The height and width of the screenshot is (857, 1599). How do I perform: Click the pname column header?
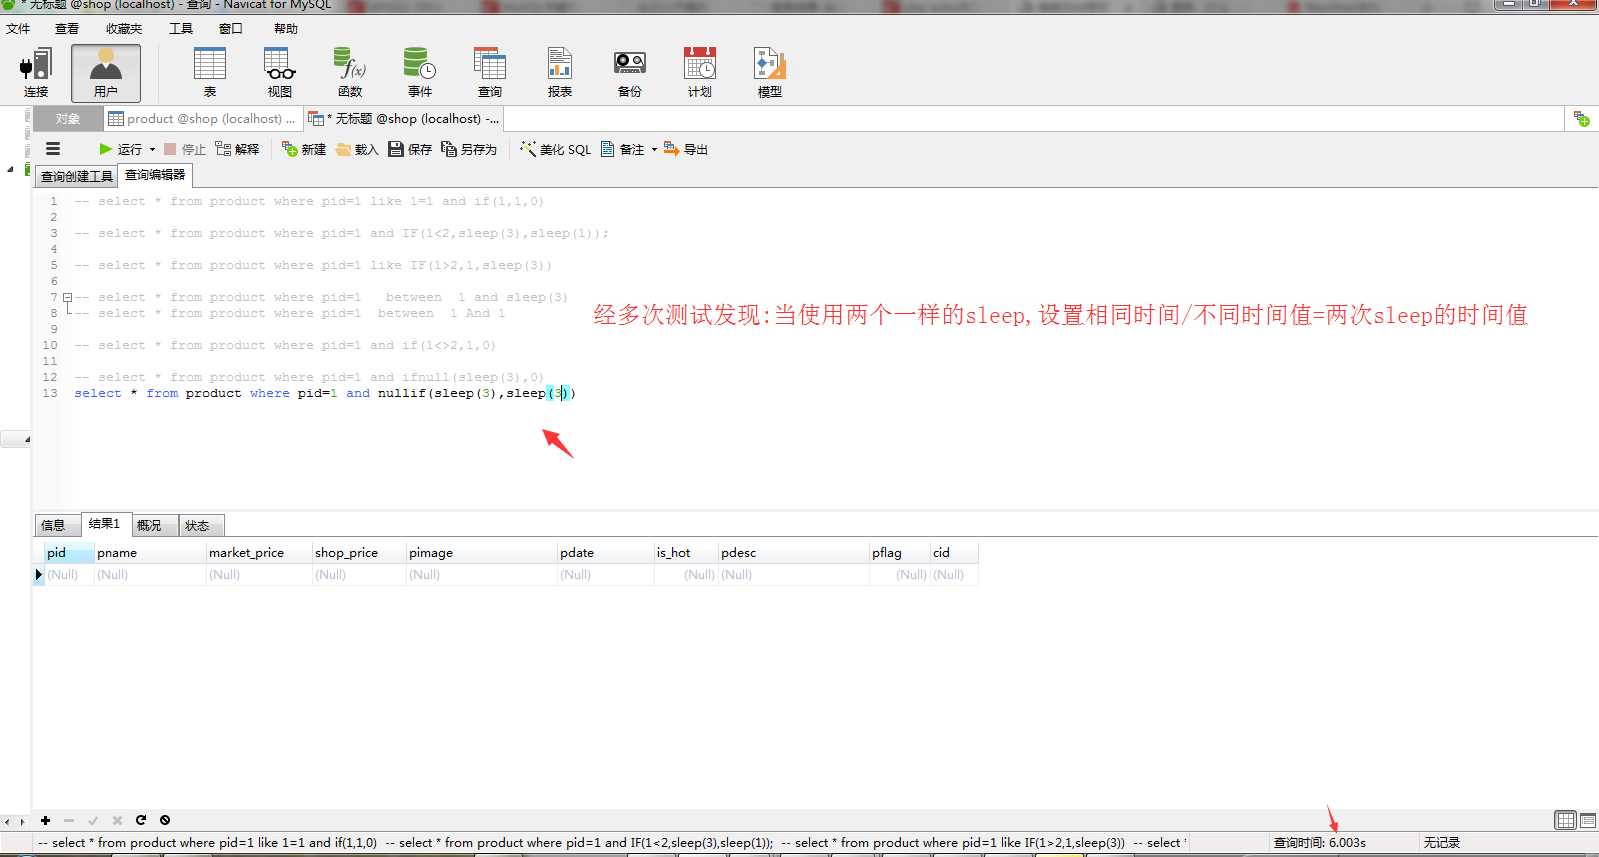tap(150, 552)
